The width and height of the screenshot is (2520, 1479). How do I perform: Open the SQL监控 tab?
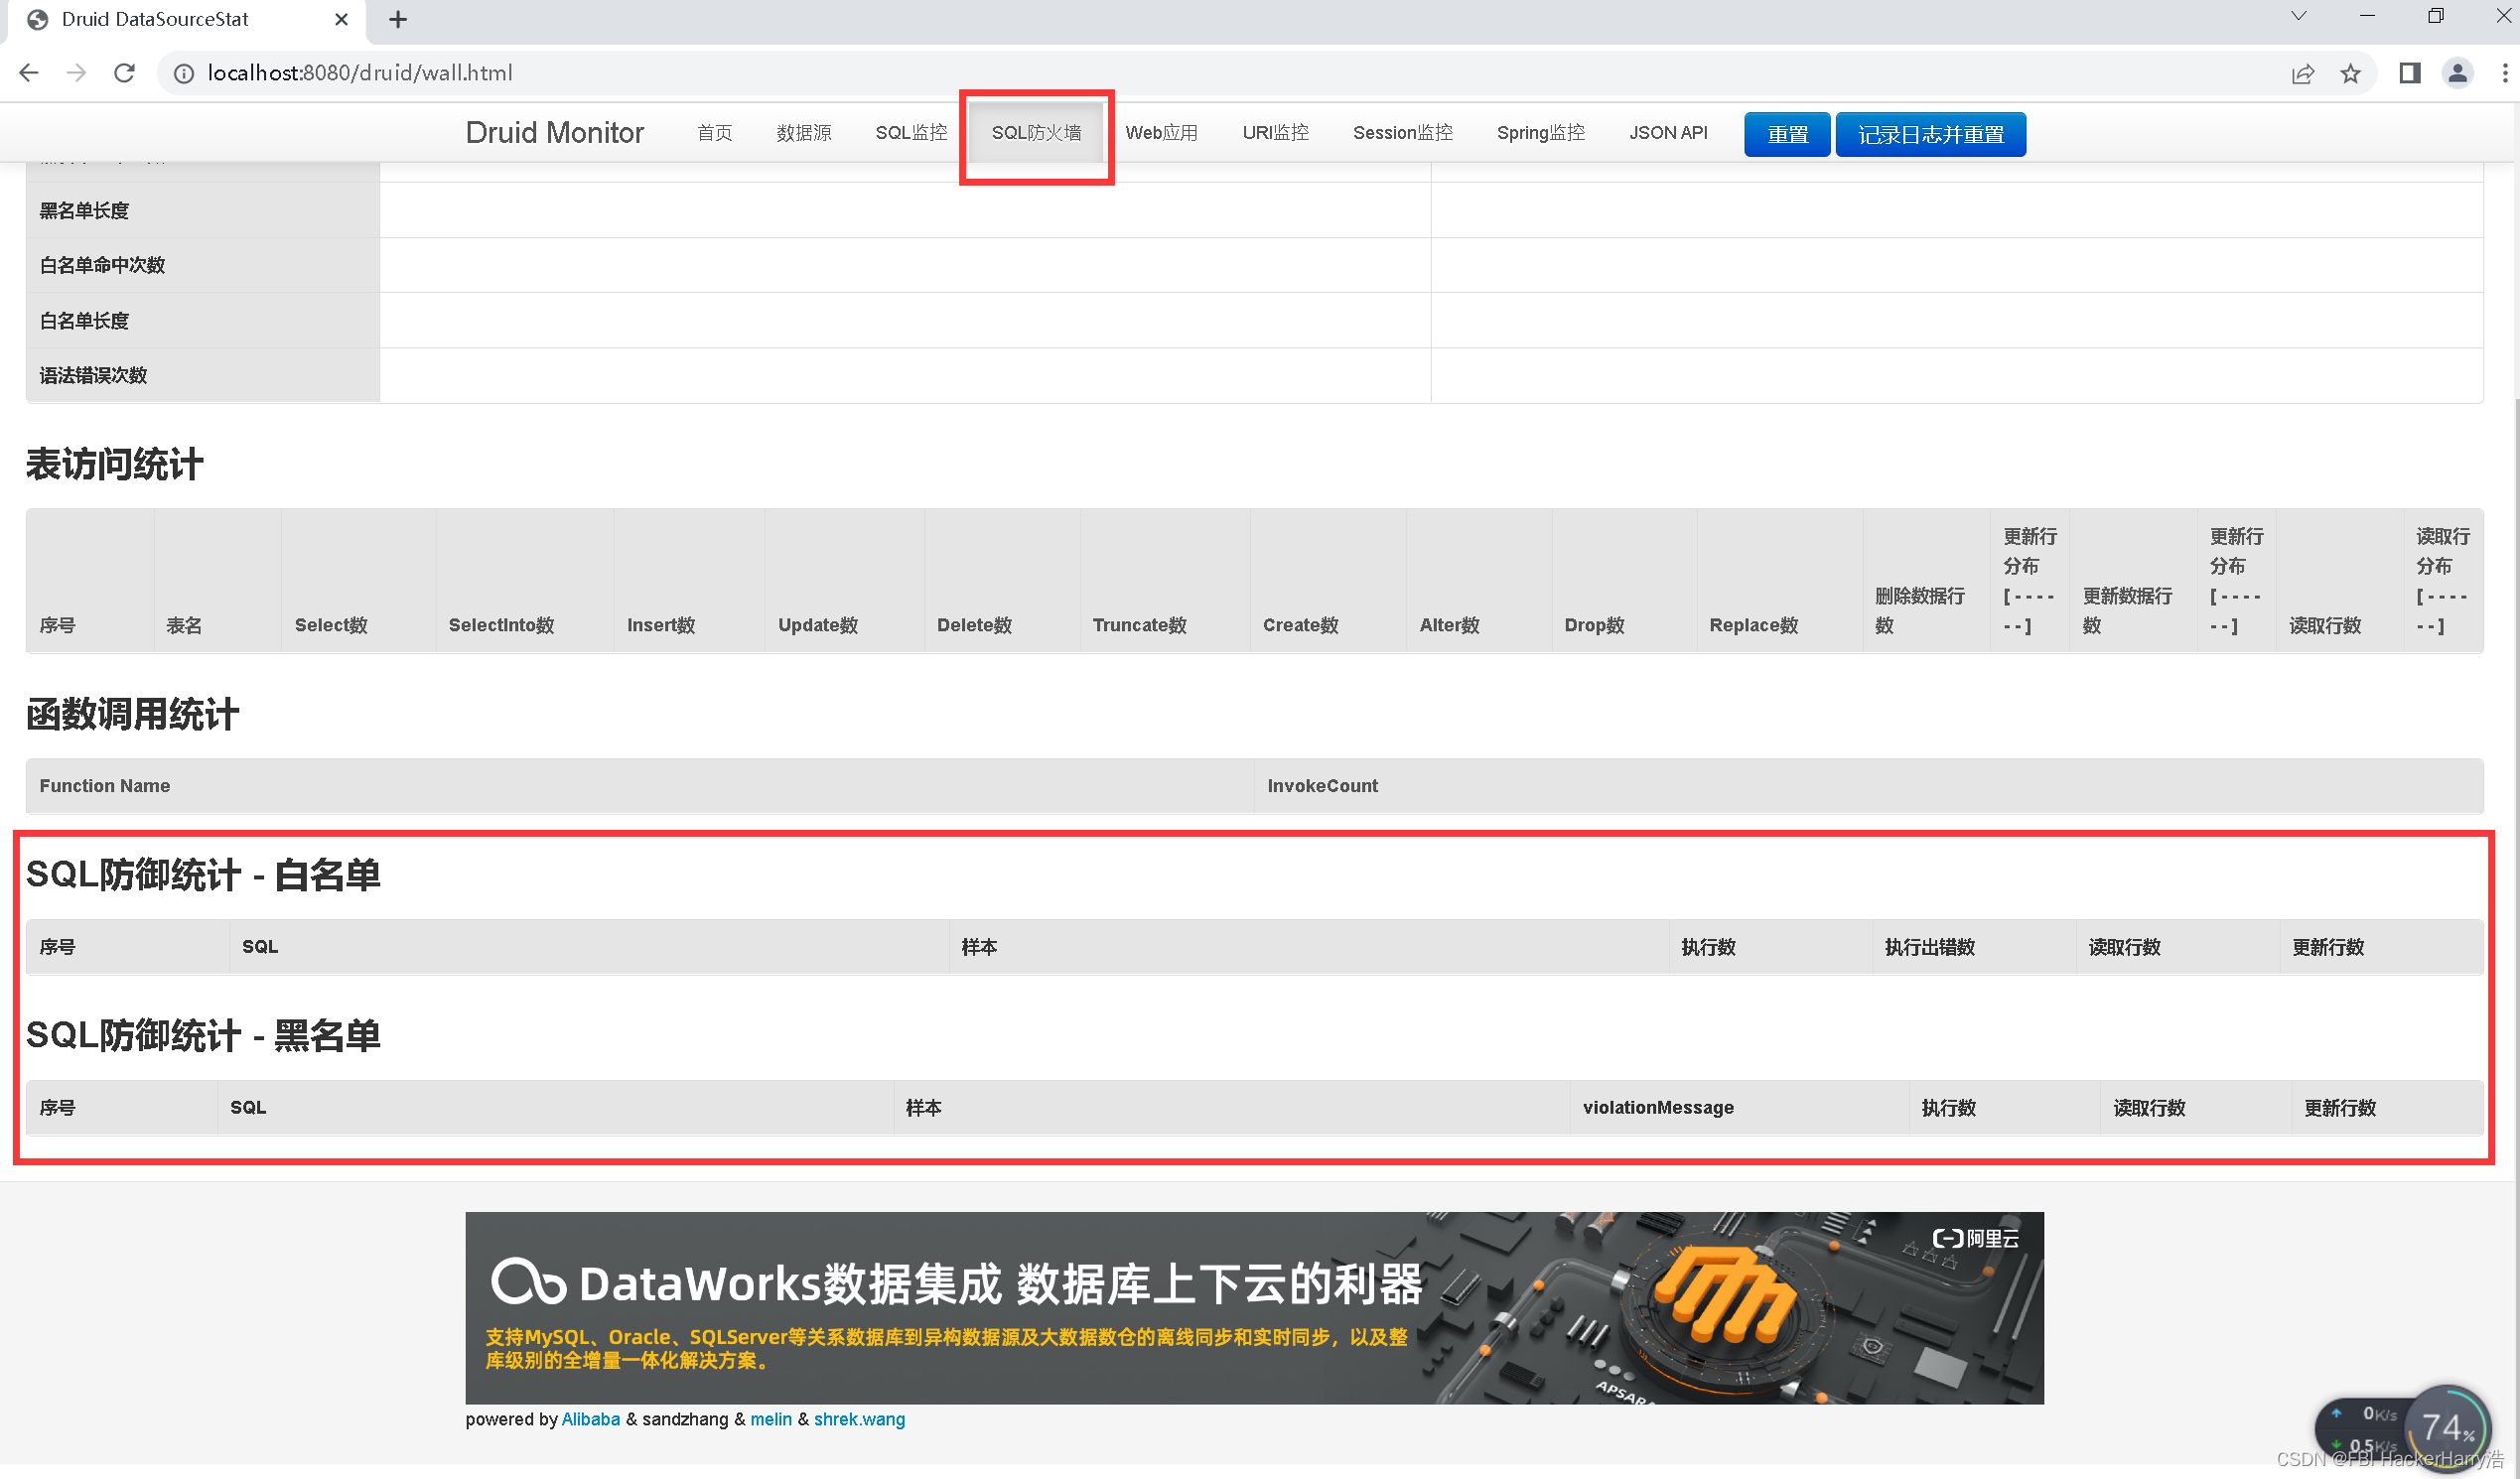coord(911,133)
